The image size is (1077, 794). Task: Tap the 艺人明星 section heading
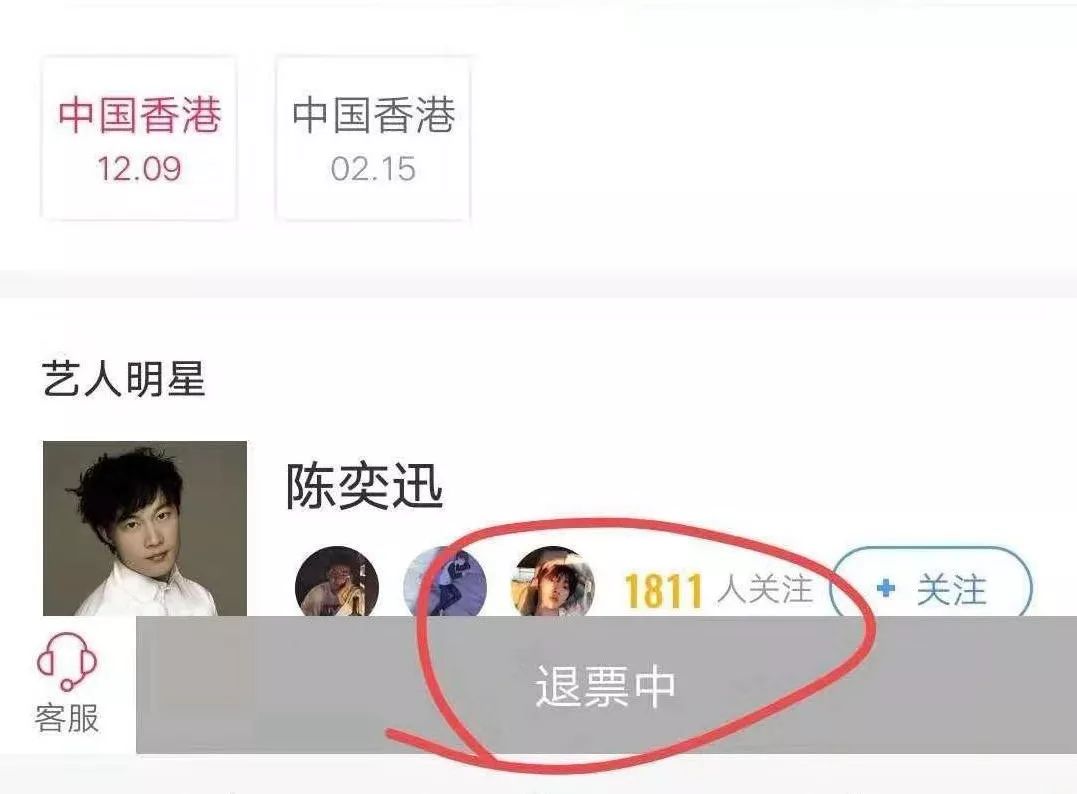[124, 378]
